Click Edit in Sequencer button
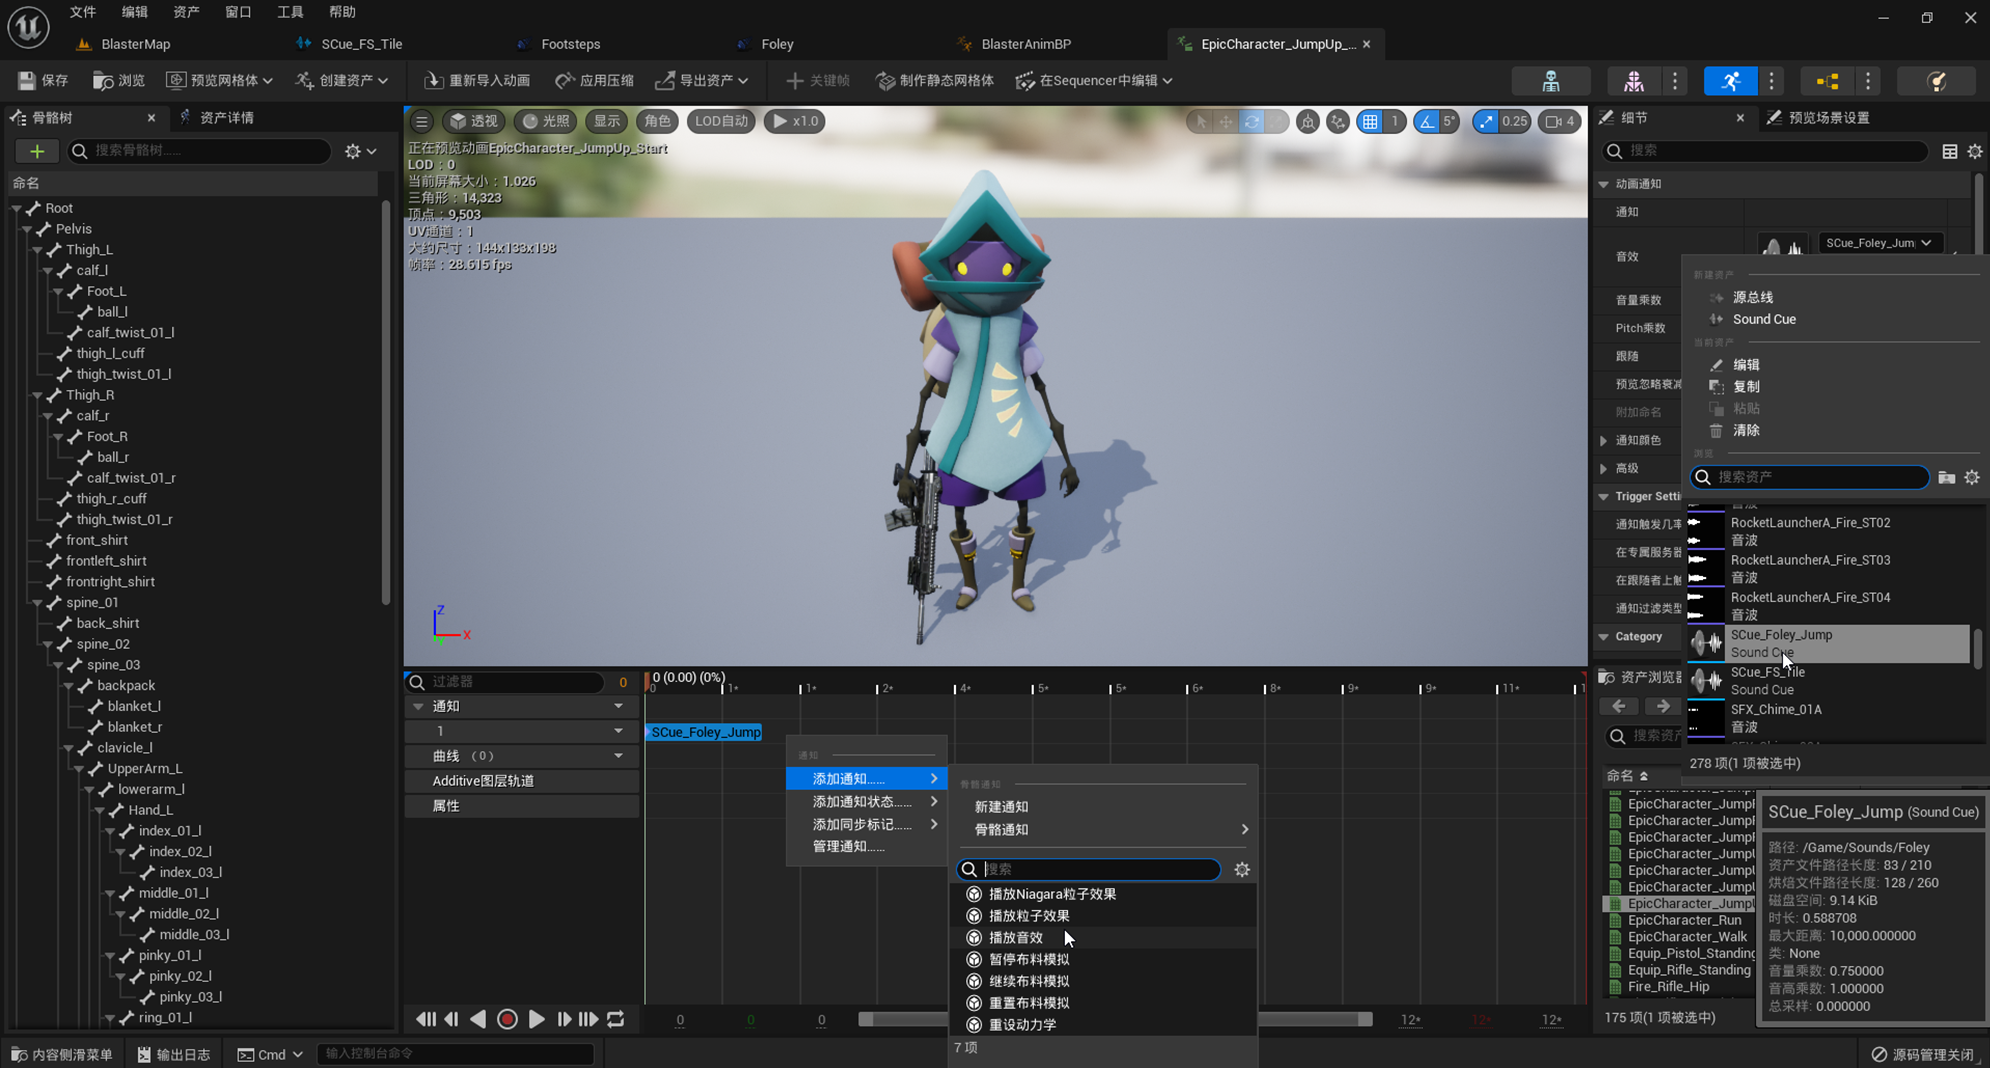The width and height of the screenshot is (1990, 1068). pos(1093,80)
